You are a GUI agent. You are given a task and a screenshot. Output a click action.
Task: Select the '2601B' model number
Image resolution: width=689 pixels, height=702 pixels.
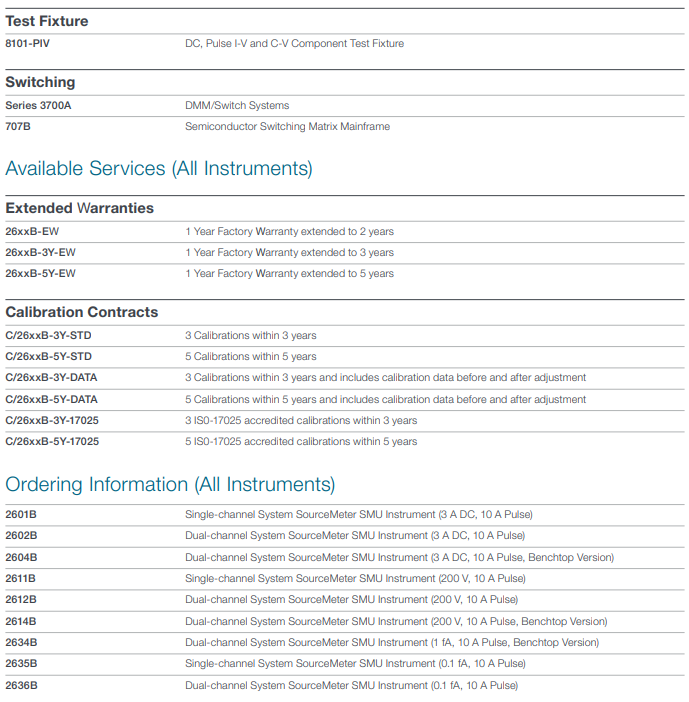pos(21,514)
